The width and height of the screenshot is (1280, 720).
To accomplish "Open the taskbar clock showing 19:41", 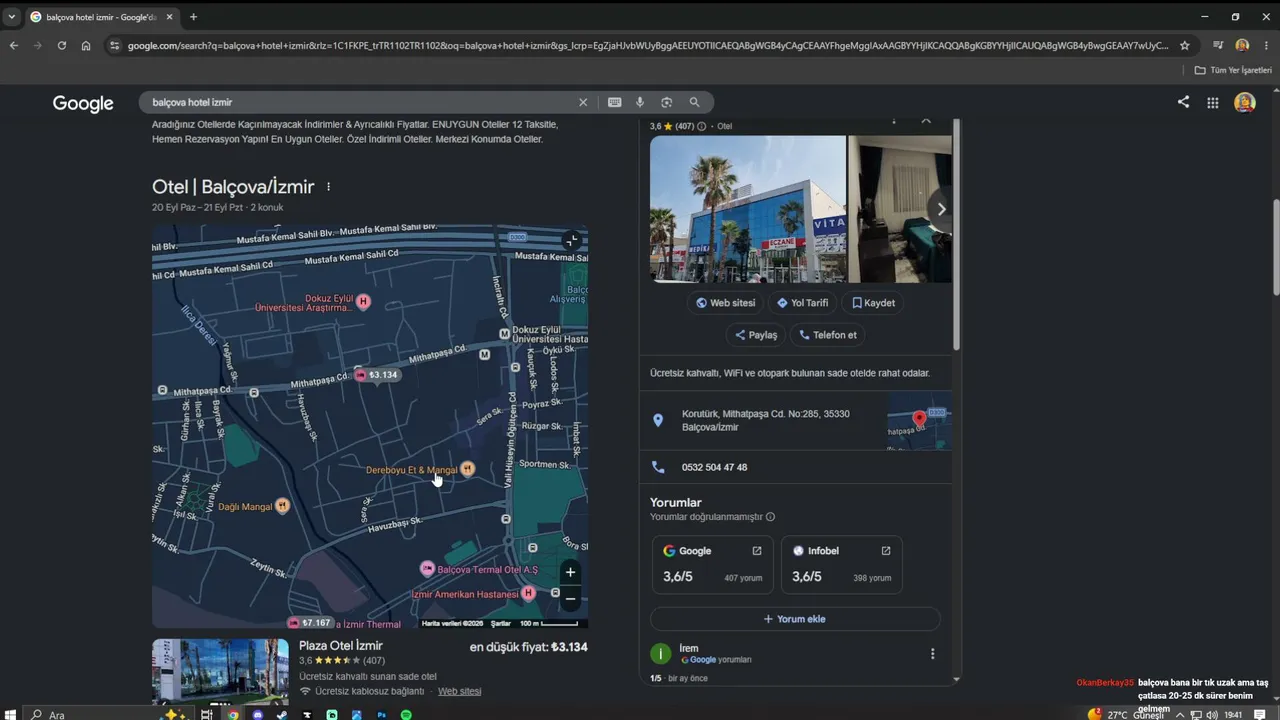I will click(1233, 714).
